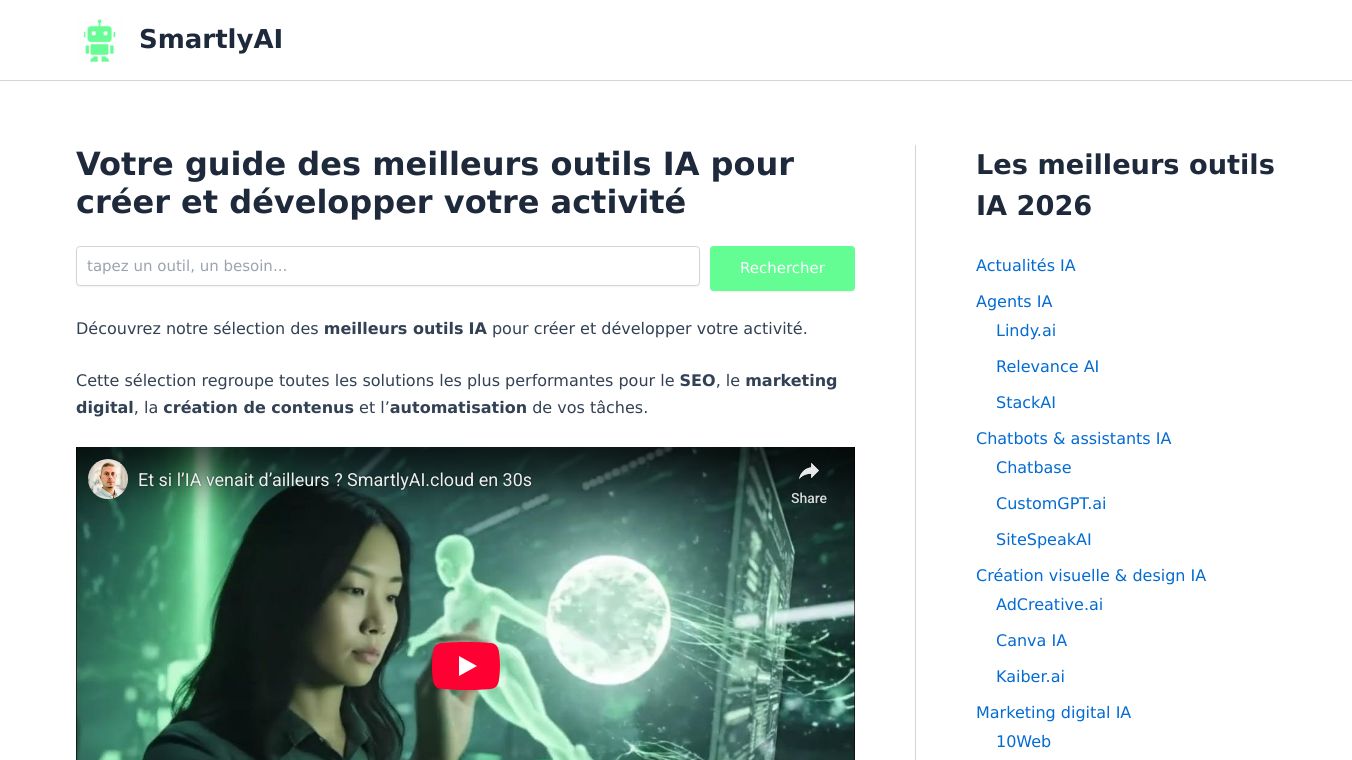The width and height of the screenshot is (1352, 760).
Task: Focus the tool search input field
Action: click(388, 266)
